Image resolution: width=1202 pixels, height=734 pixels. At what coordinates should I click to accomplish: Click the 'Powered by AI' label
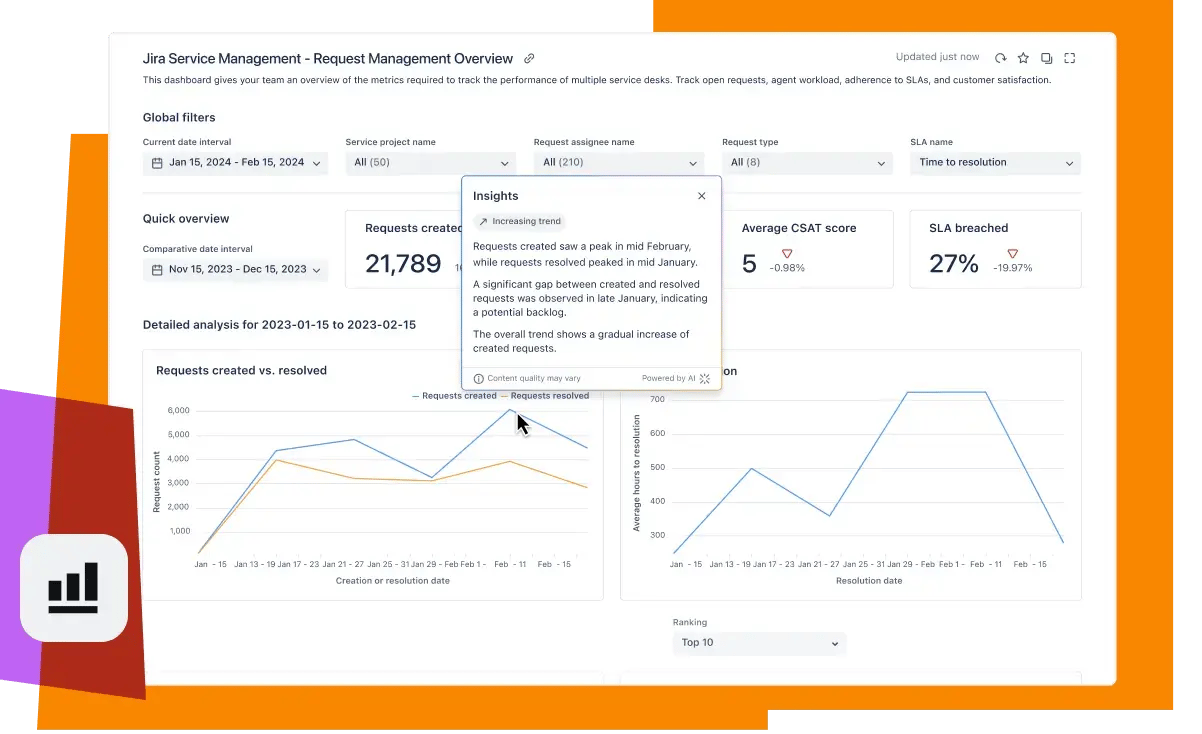[x=669, y=379]
